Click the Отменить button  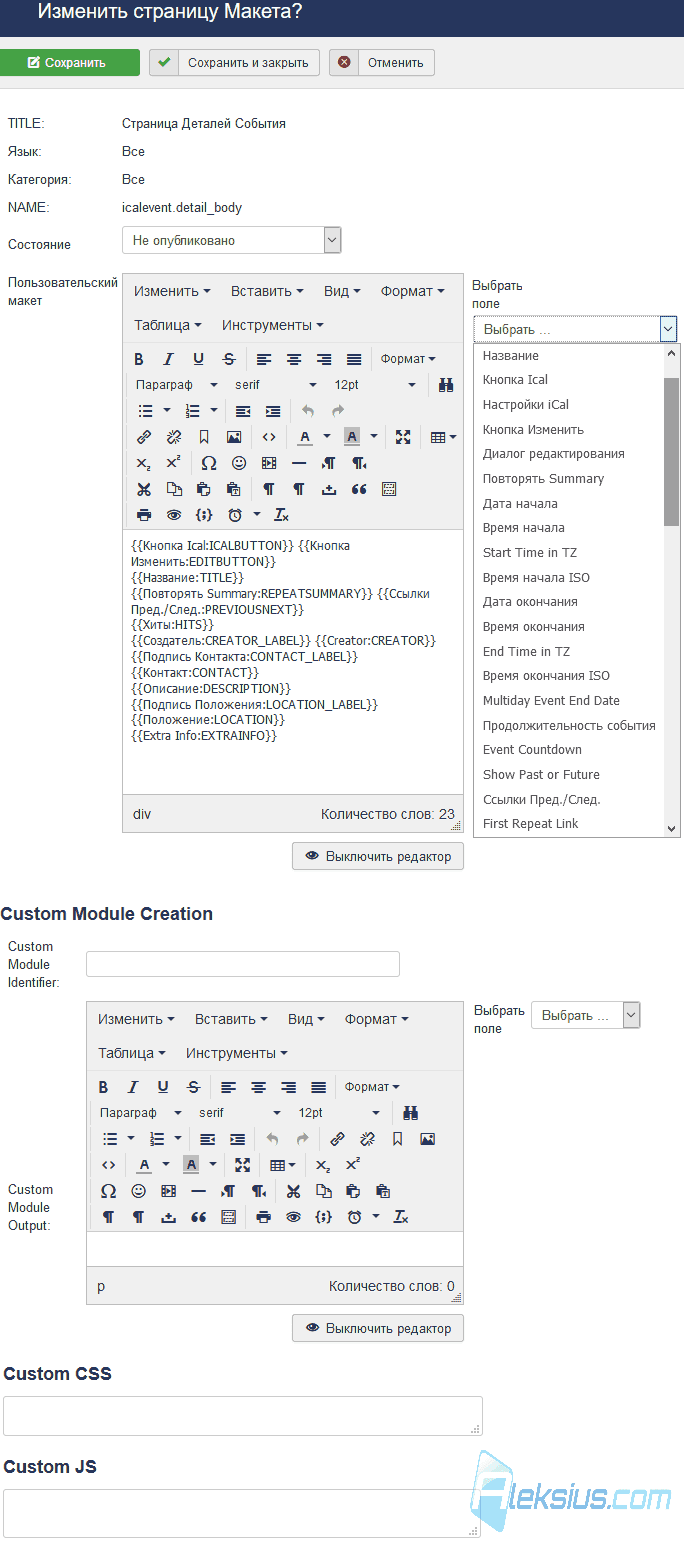pyautogui.click(x=382, y=62)
